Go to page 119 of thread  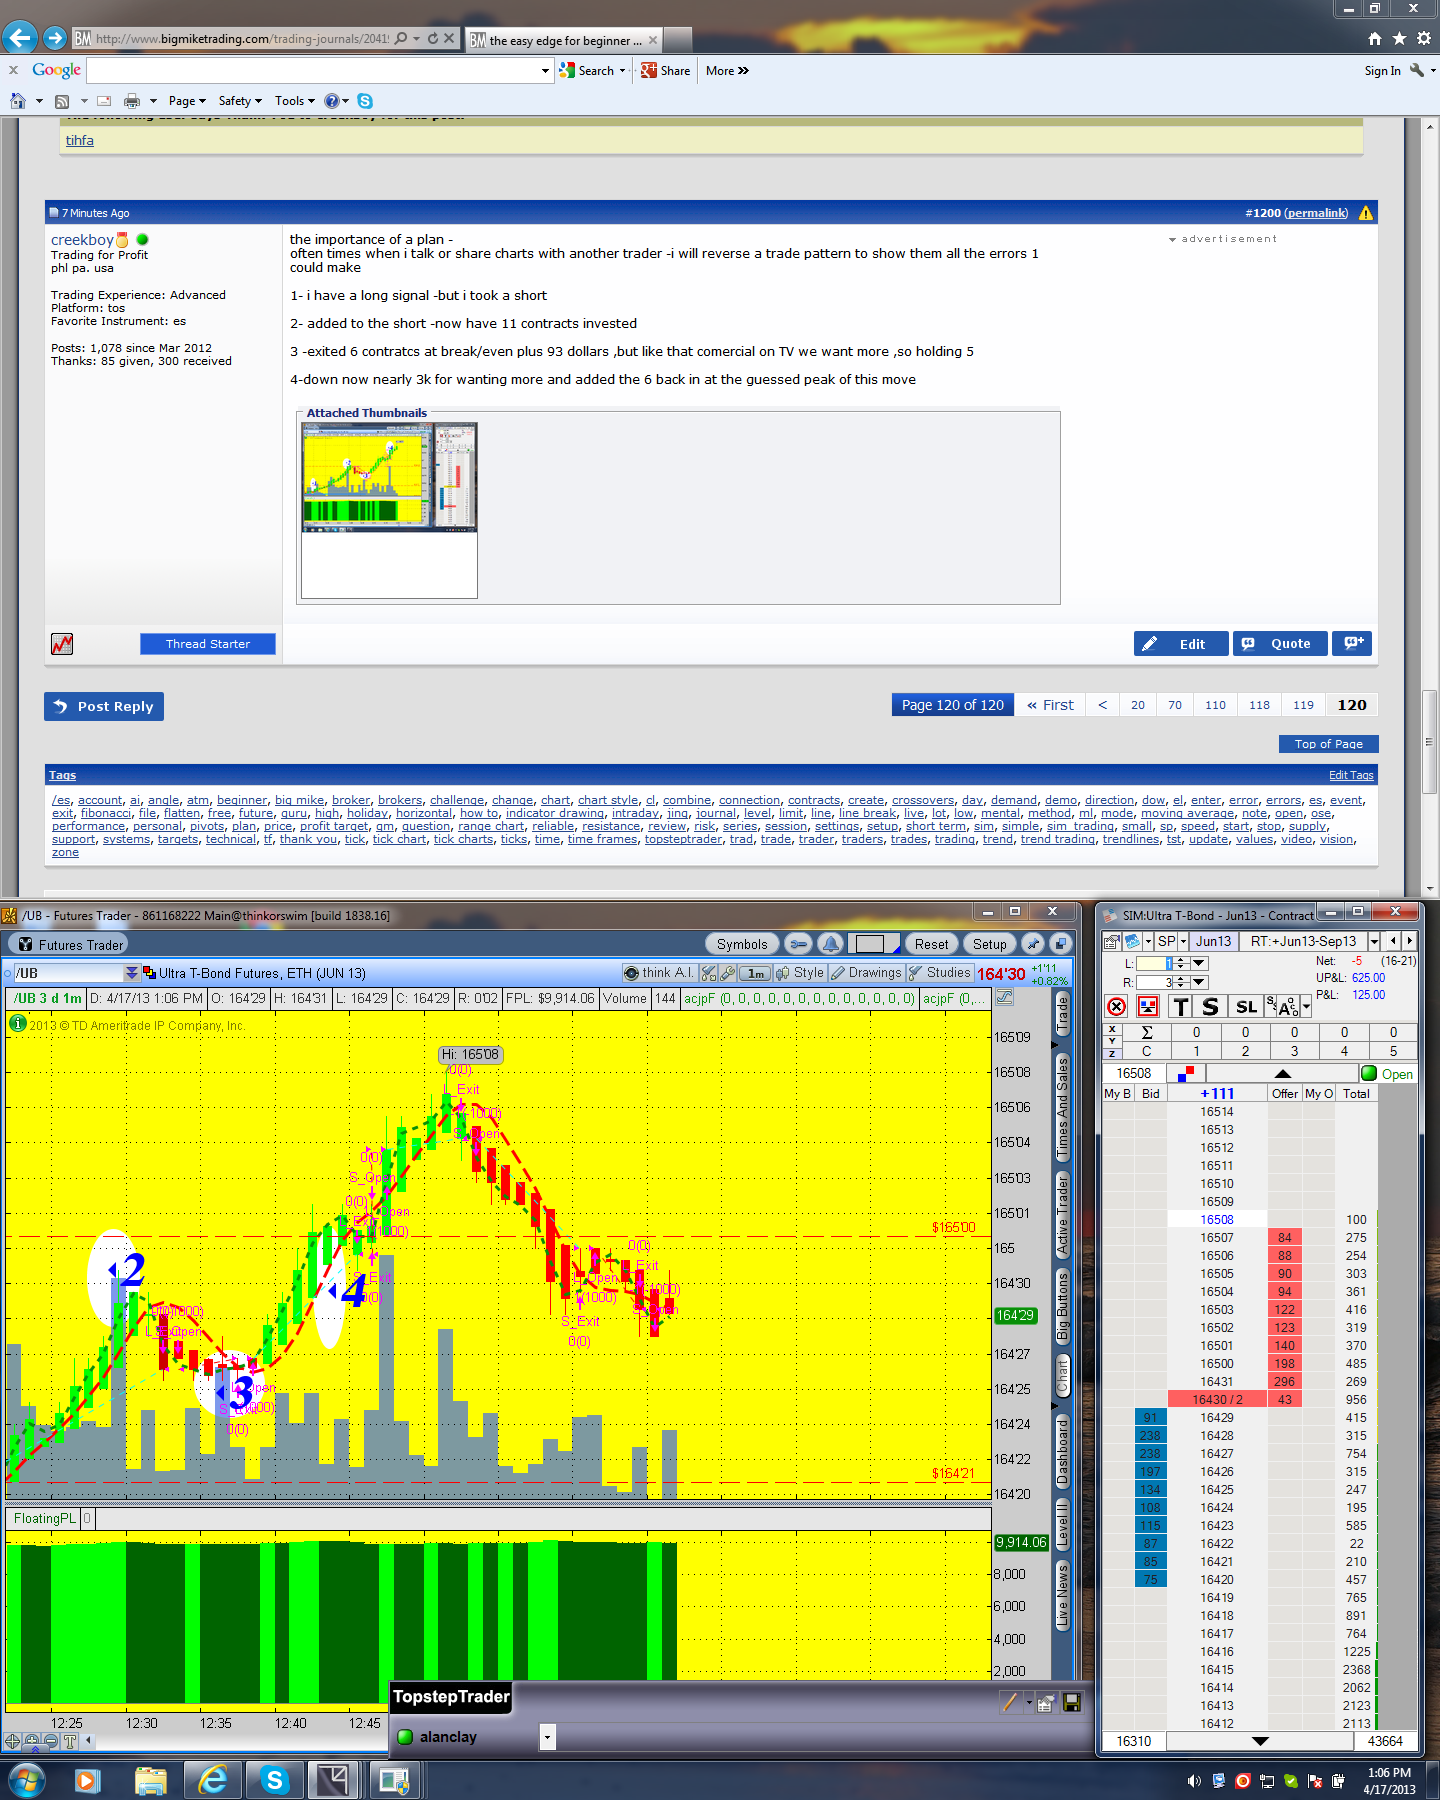pos(1303,705)
